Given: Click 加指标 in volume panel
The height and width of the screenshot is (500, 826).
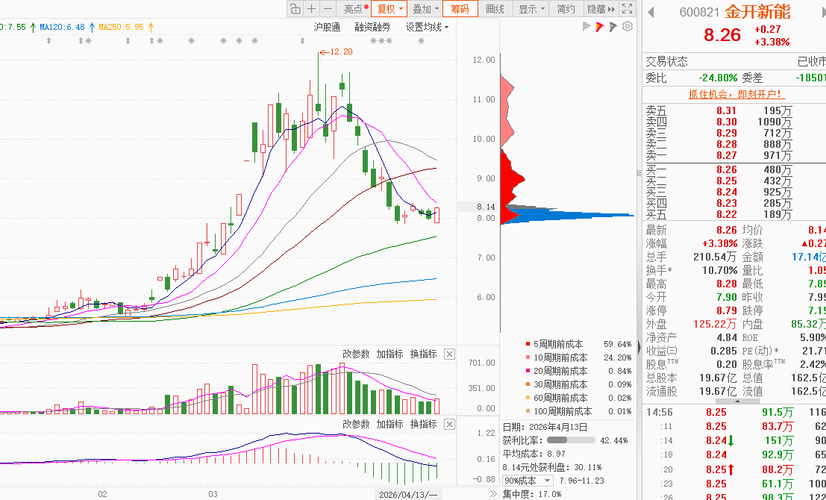Looking at the screenshot, I should [390, 354].
